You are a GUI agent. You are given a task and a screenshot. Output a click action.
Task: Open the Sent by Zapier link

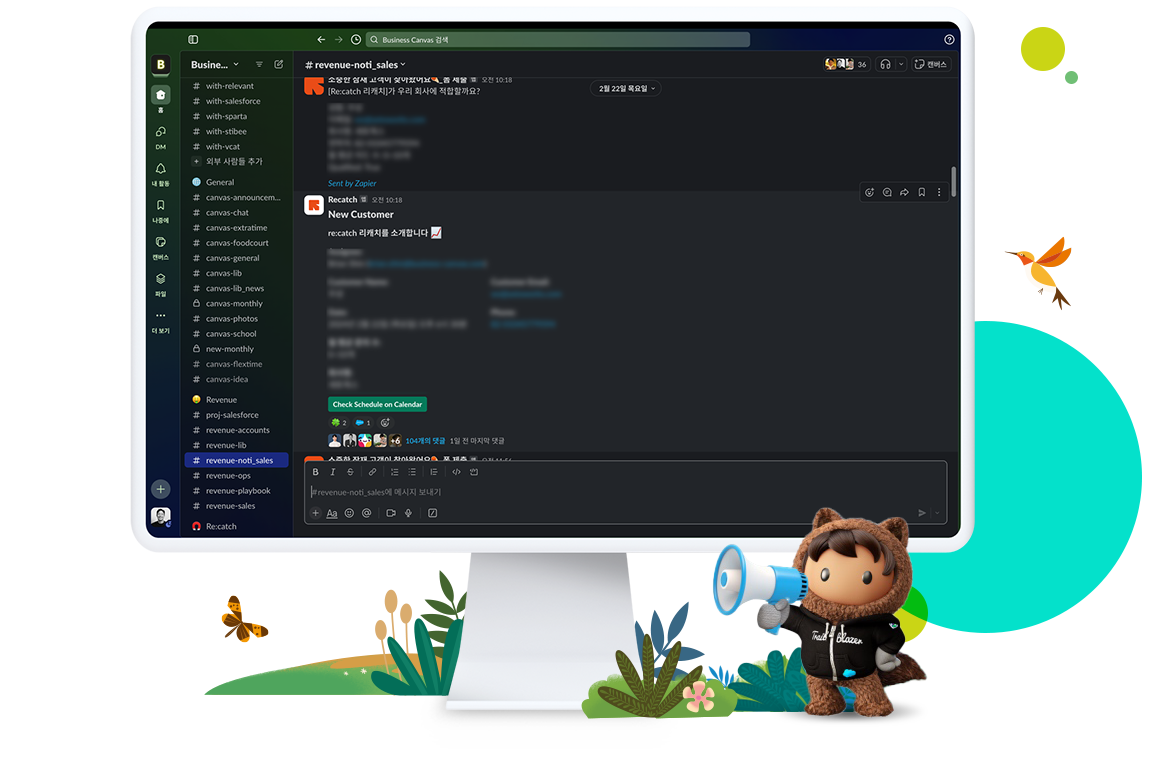[x=352, y=183]
